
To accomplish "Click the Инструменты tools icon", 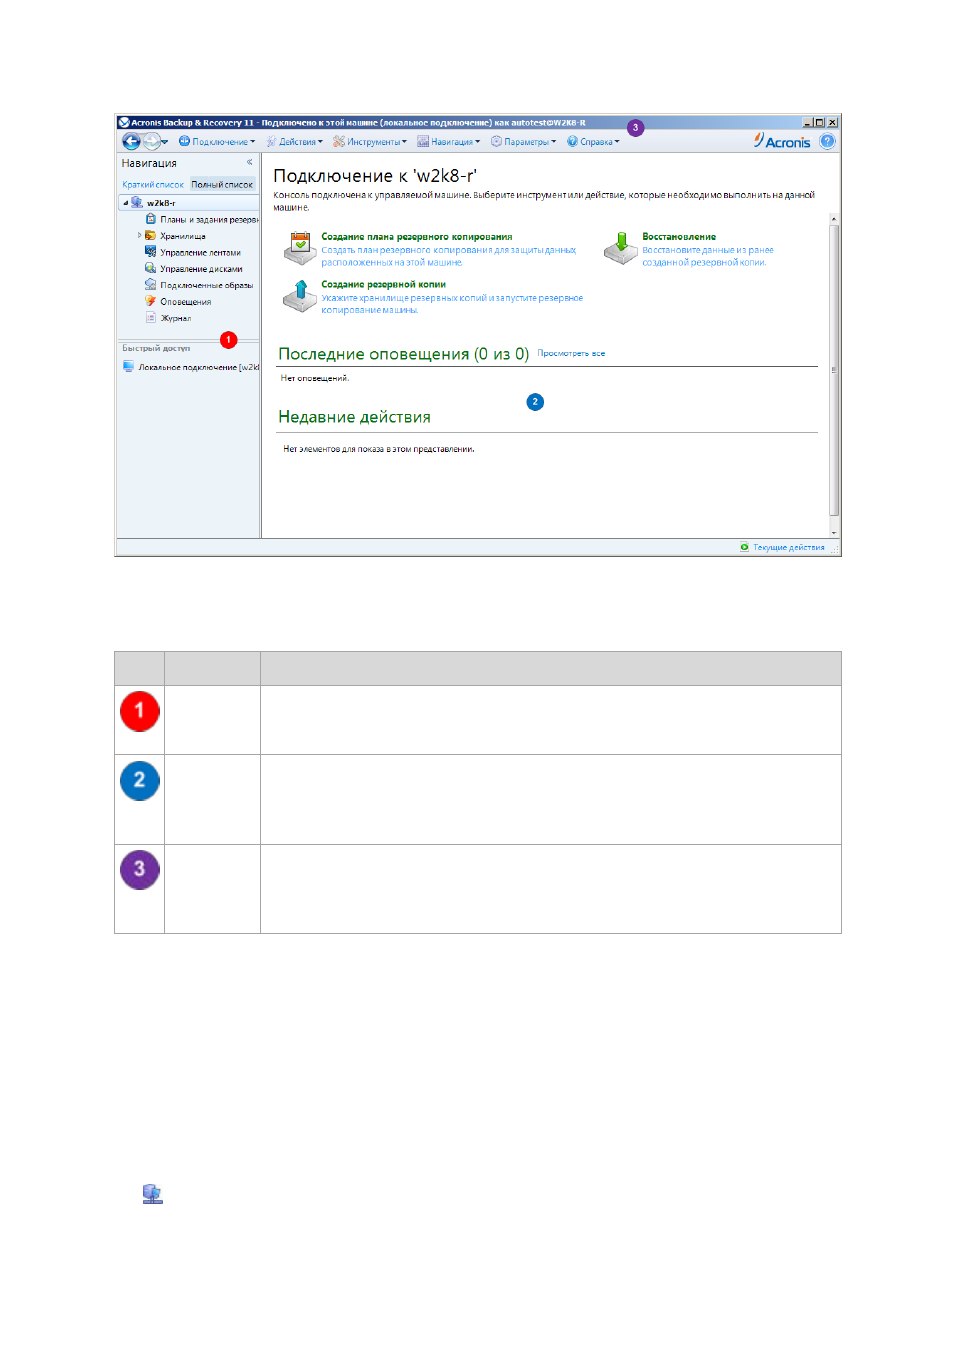I will pyautogui.click(x=339, y=142).
